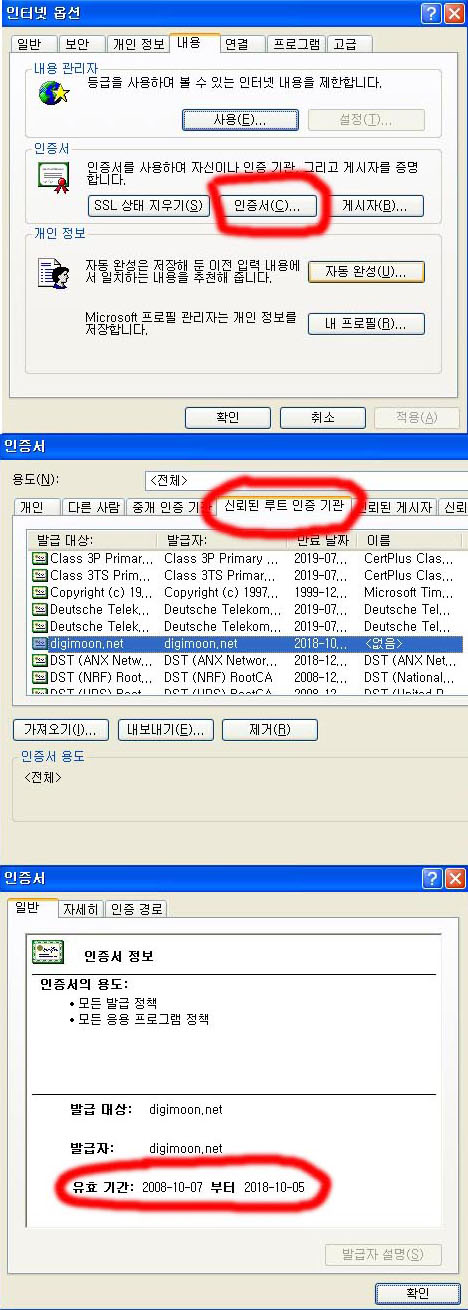Screen dimensions: 468x1310
Task: Select the 신뢰된 루트 인증 기관 tab
Action: pyautogui.click(x=282, y=505)
